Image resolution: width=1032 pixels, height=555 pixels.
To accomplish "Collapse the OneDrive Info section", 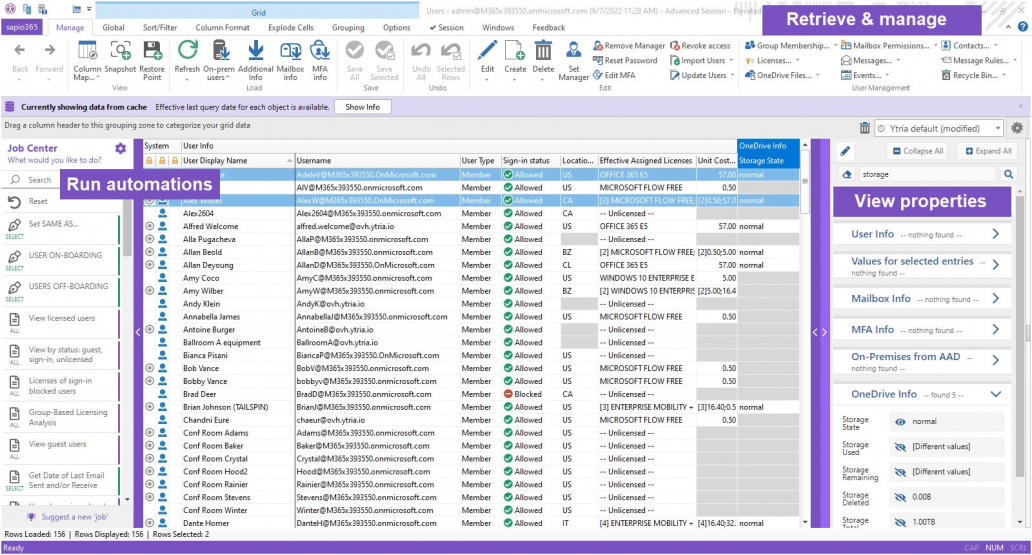I will pyautogui.click(x=996, y=394).
